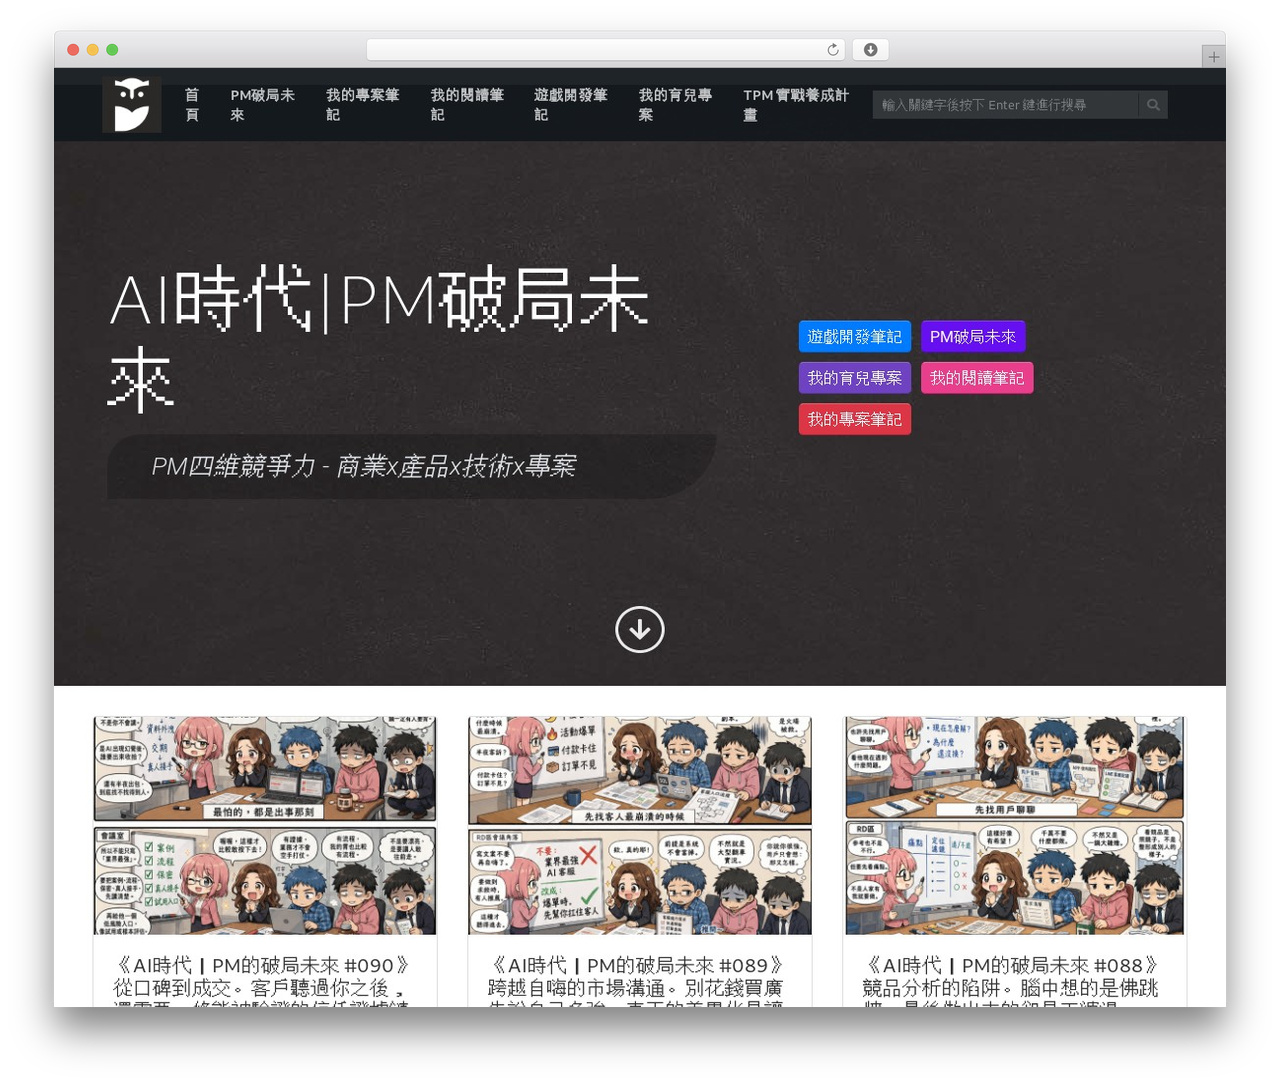The width and height of the screenshot is (1280, 1084).
Task: Click the browser reload icon
Action: pos(833,50)
